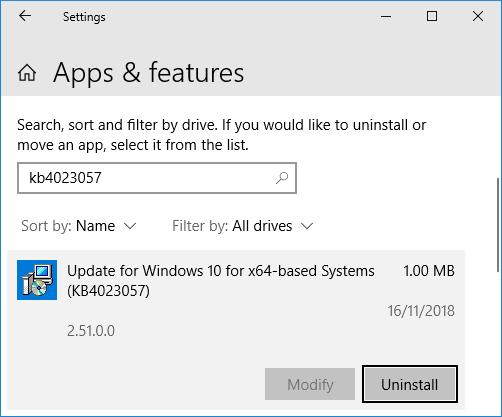Select the KB4023057 update installer icon
This screenshot has width=502, height=417.
coord(37,280)
